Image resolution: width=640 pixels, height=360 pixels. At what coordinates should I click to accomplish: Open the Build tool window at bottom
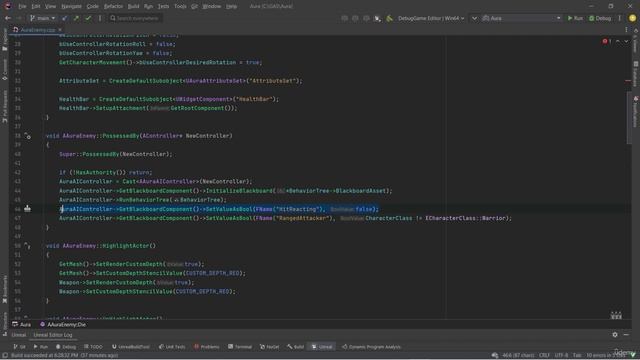point(296,347)
